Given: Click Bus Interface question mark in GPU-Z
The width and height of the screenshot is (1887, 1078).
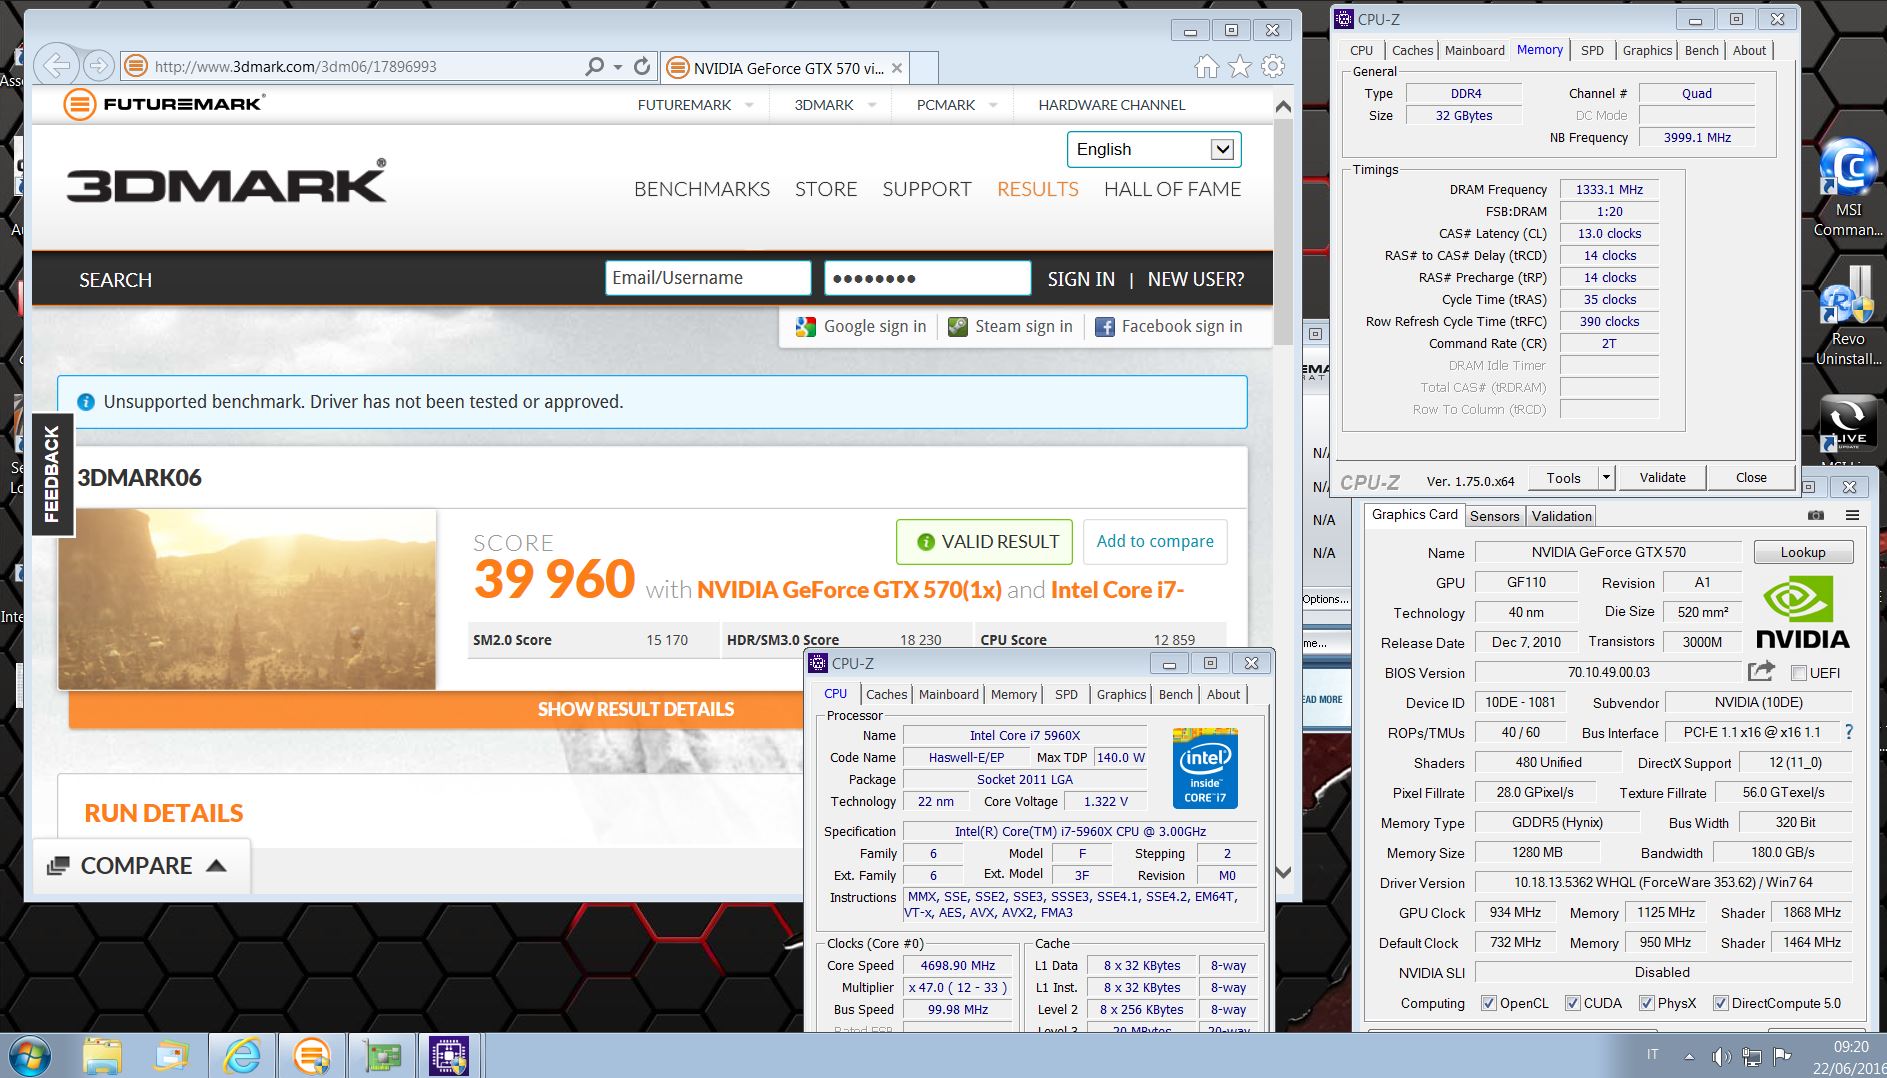Looking at the screenshot, I should point(1849,732).
